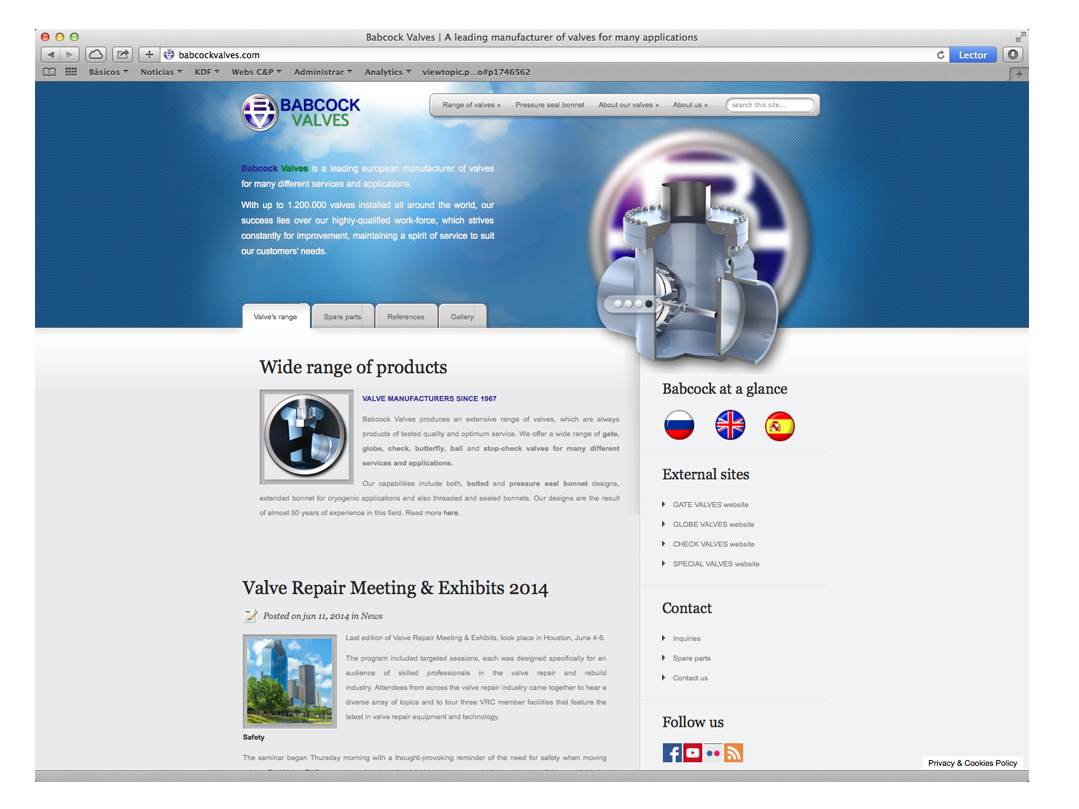The width and height of the screenshot is (1079, 809).
Task: Open the viewtopic.p...o#p1746562 bookmark
Action: click(476, 72)
